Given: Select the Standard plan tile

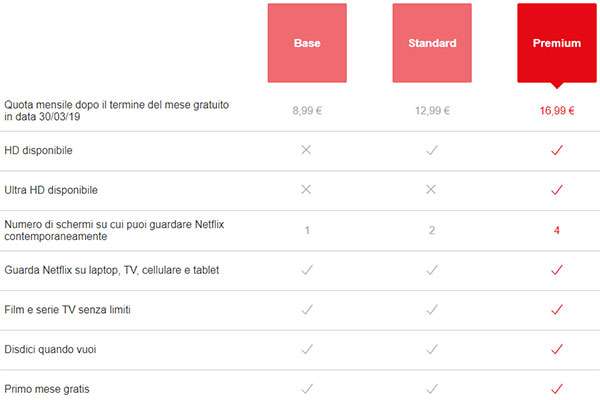Looking at the screenshot, I should [432, 43].
